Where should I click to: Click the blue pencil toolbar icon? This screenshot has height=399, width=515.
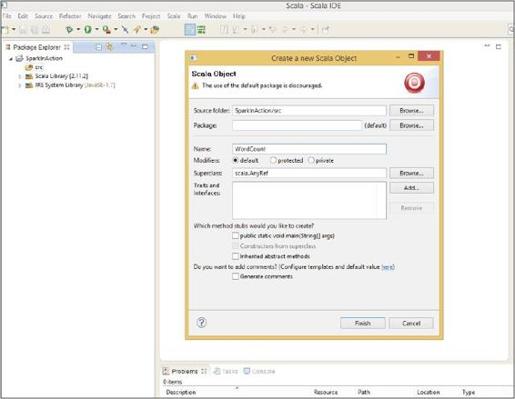(x=125, y=30)
